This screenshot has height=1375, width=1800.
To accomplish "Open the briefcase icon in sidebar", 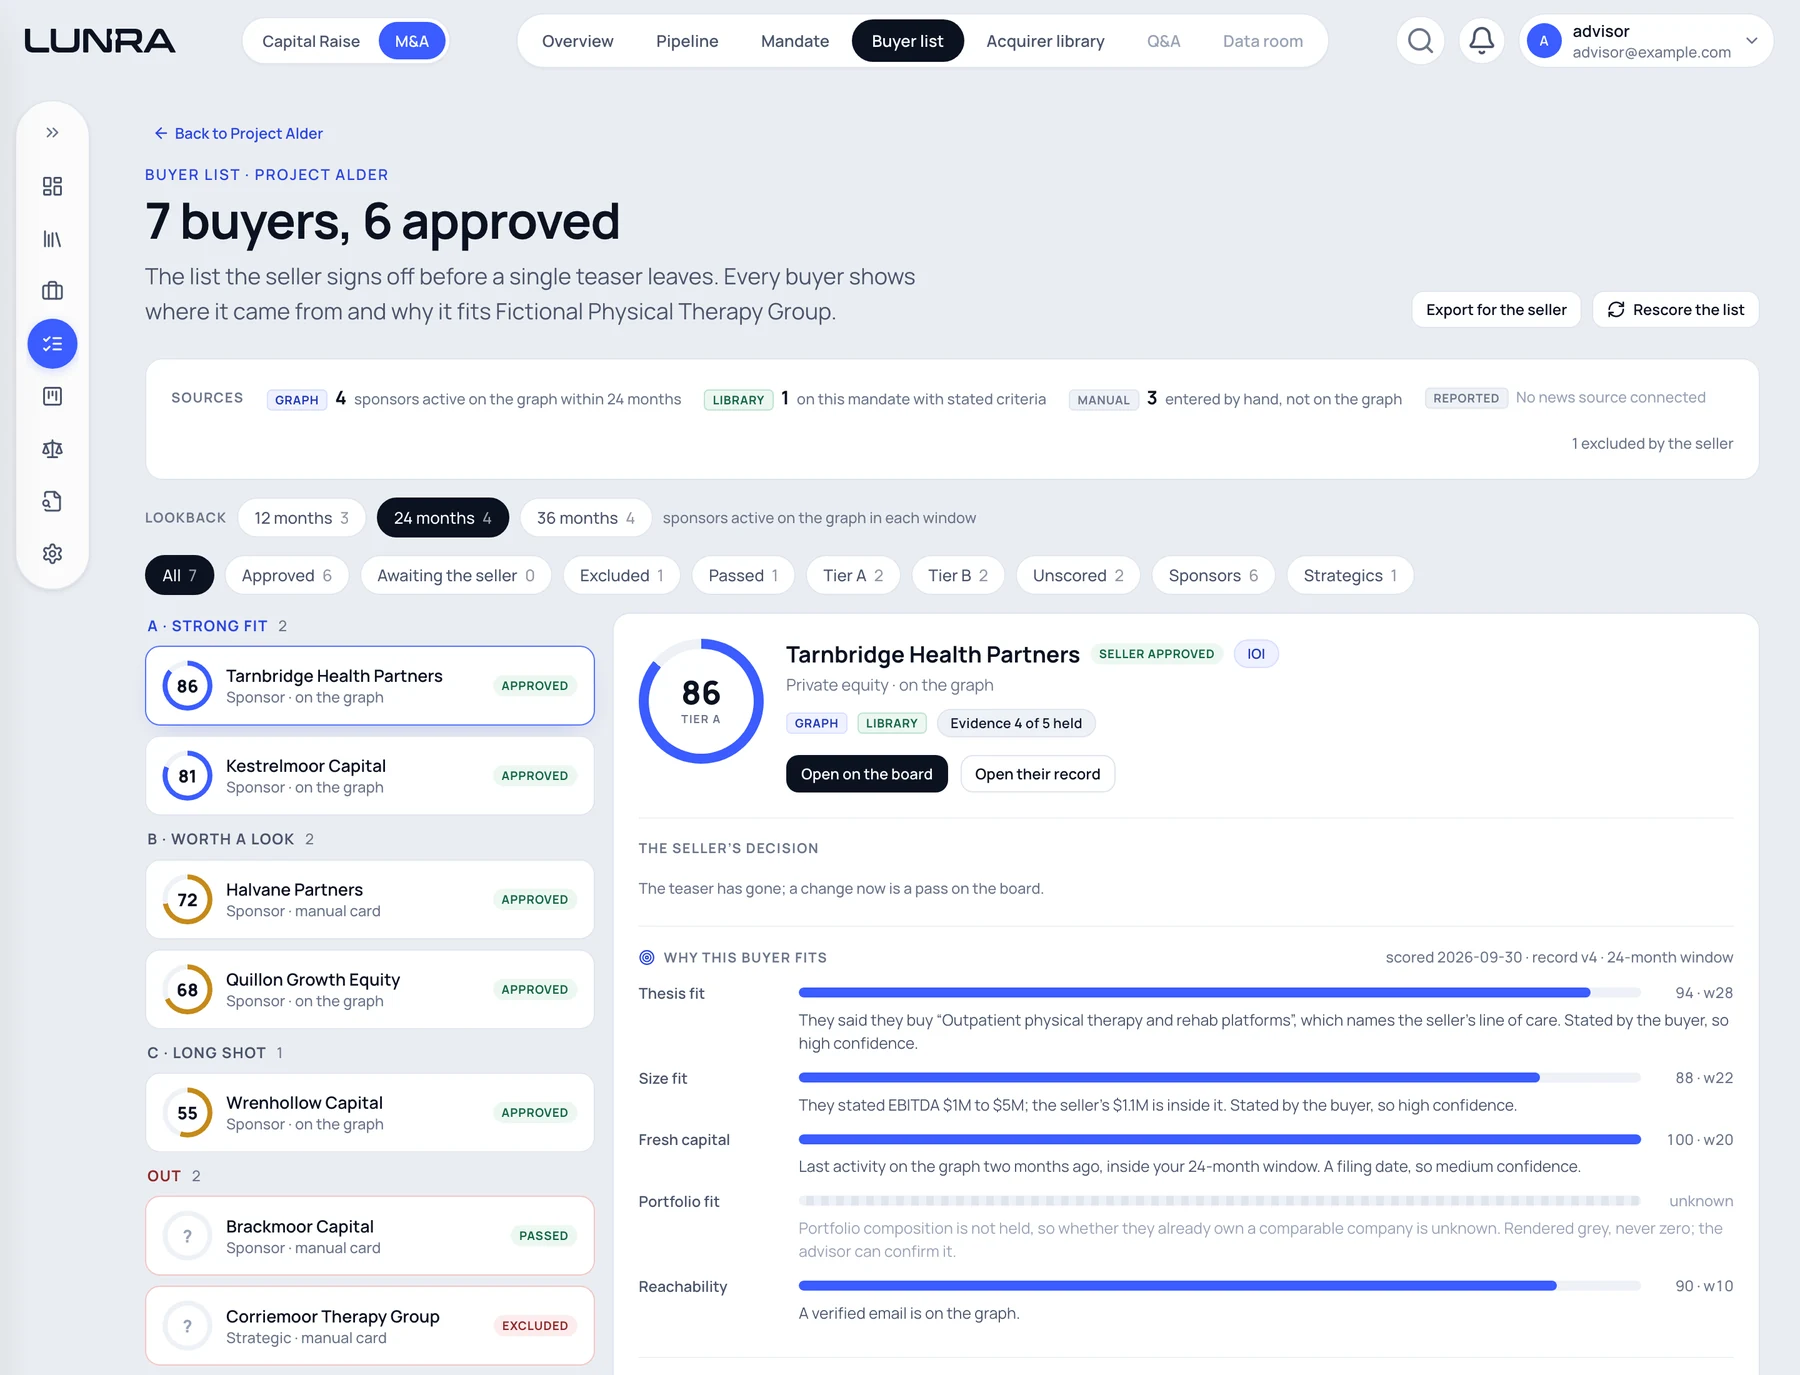I will click(x=52, y=291).
